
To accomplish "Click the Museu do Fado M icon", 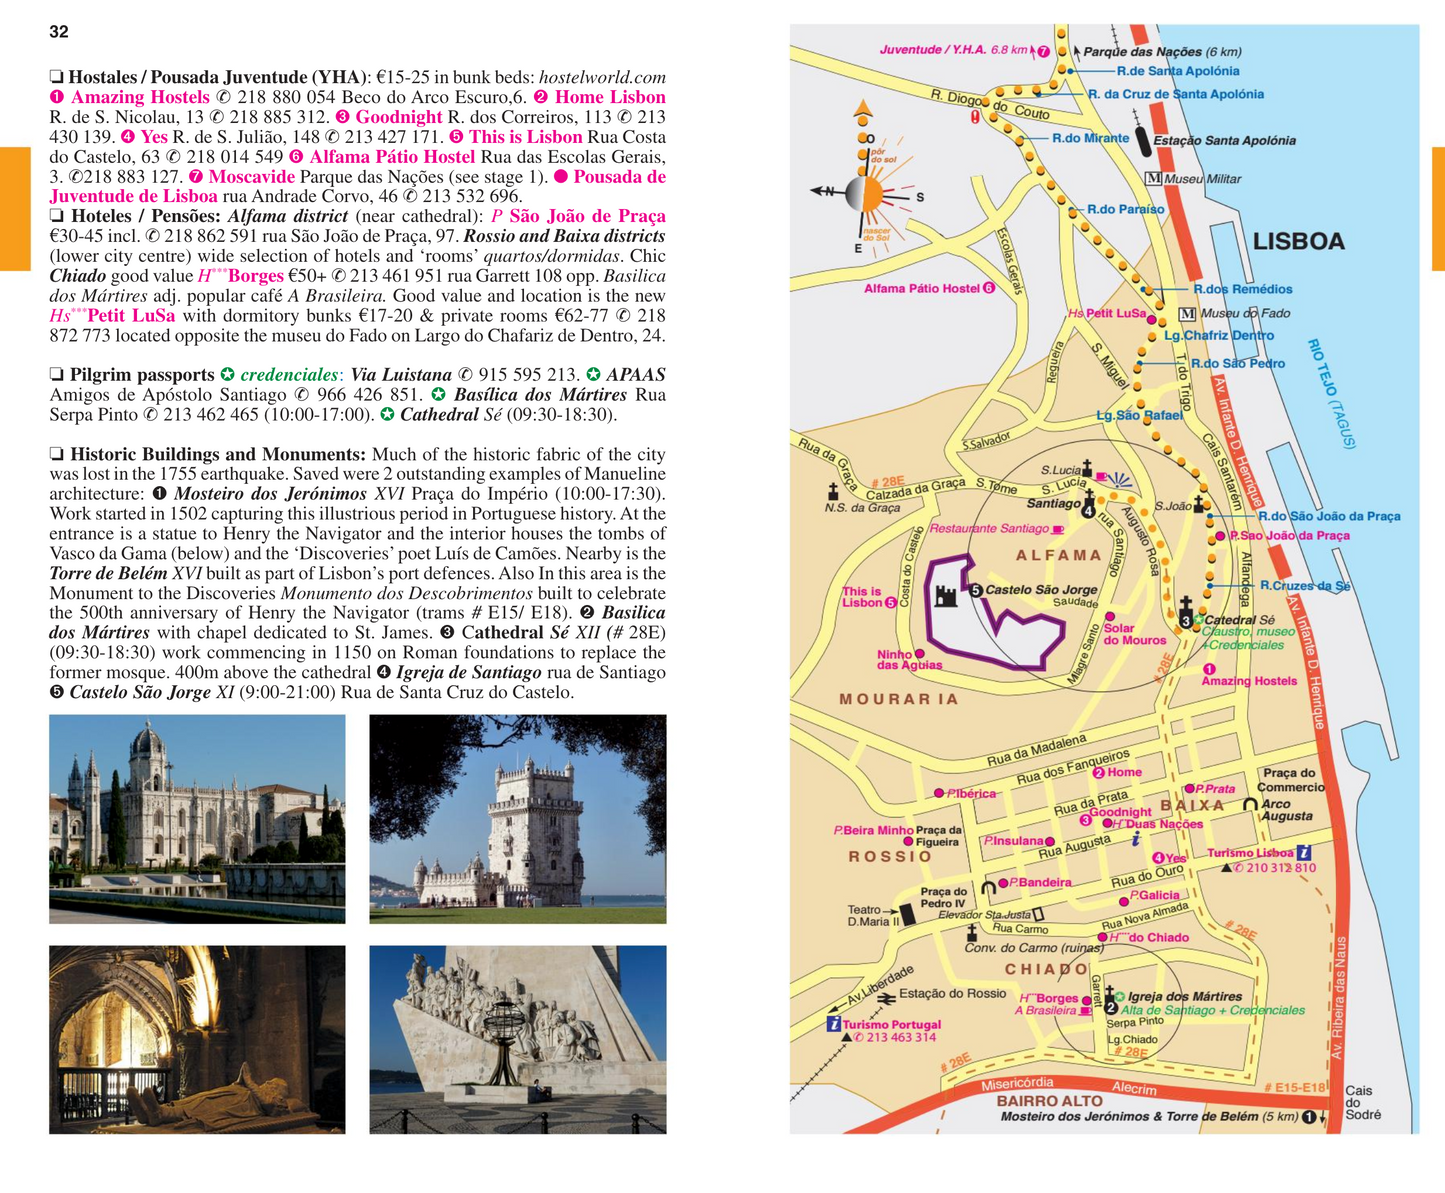I will click(x=1188, y=314).
